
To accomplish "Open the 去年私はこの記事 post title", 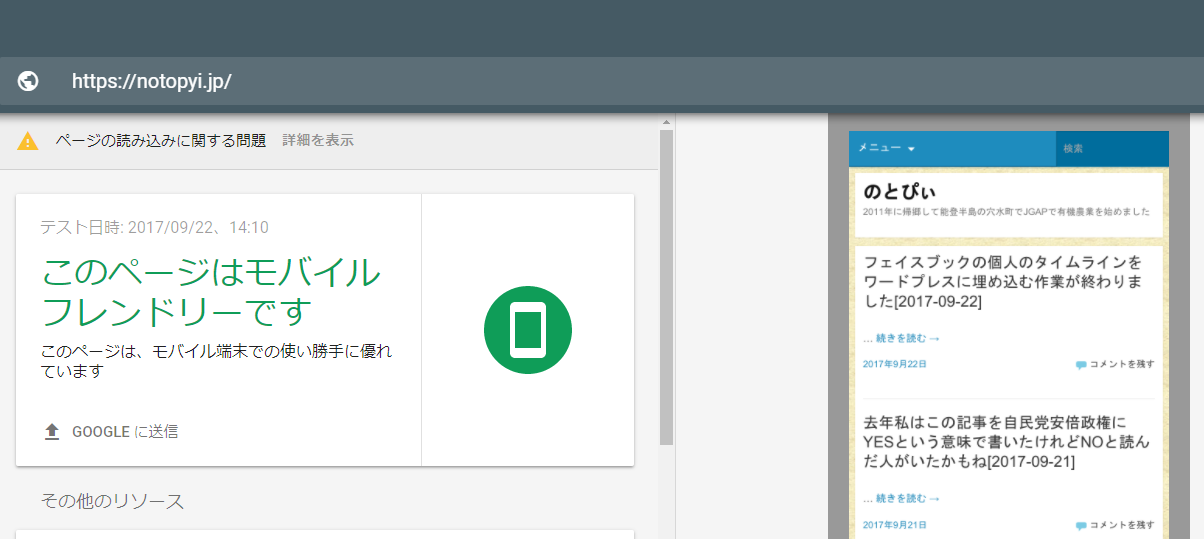I will [1005, 442].
